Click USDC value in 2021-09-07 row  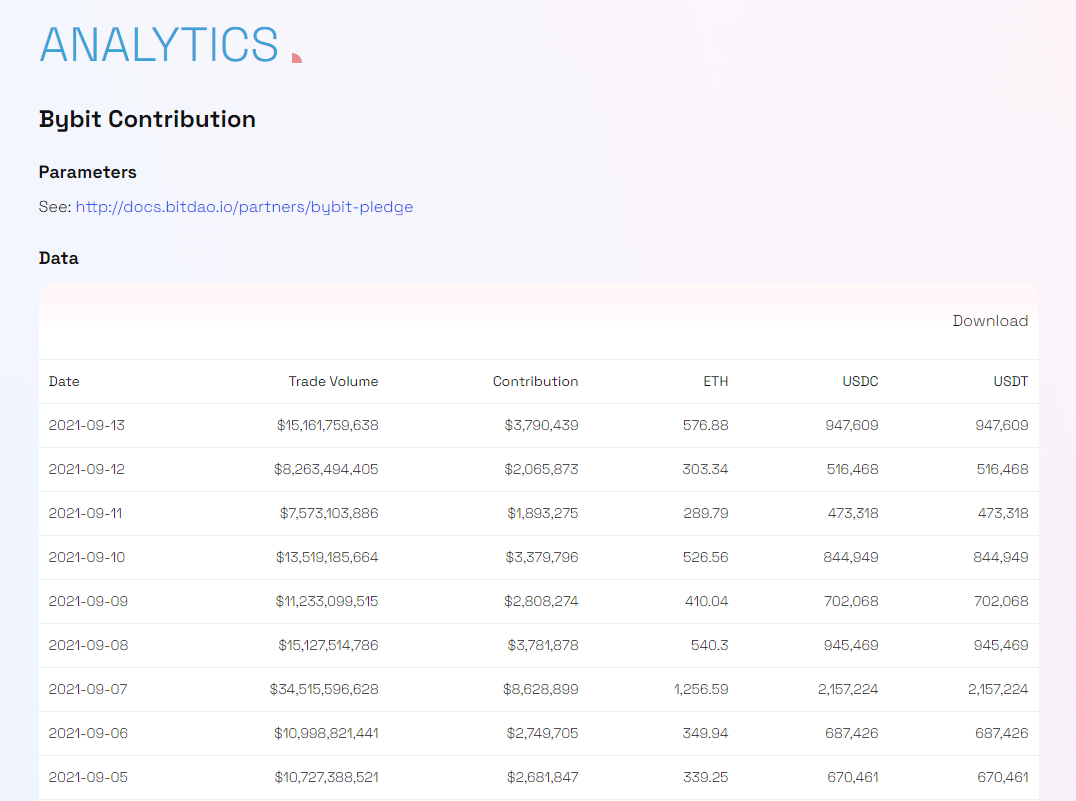848,689
